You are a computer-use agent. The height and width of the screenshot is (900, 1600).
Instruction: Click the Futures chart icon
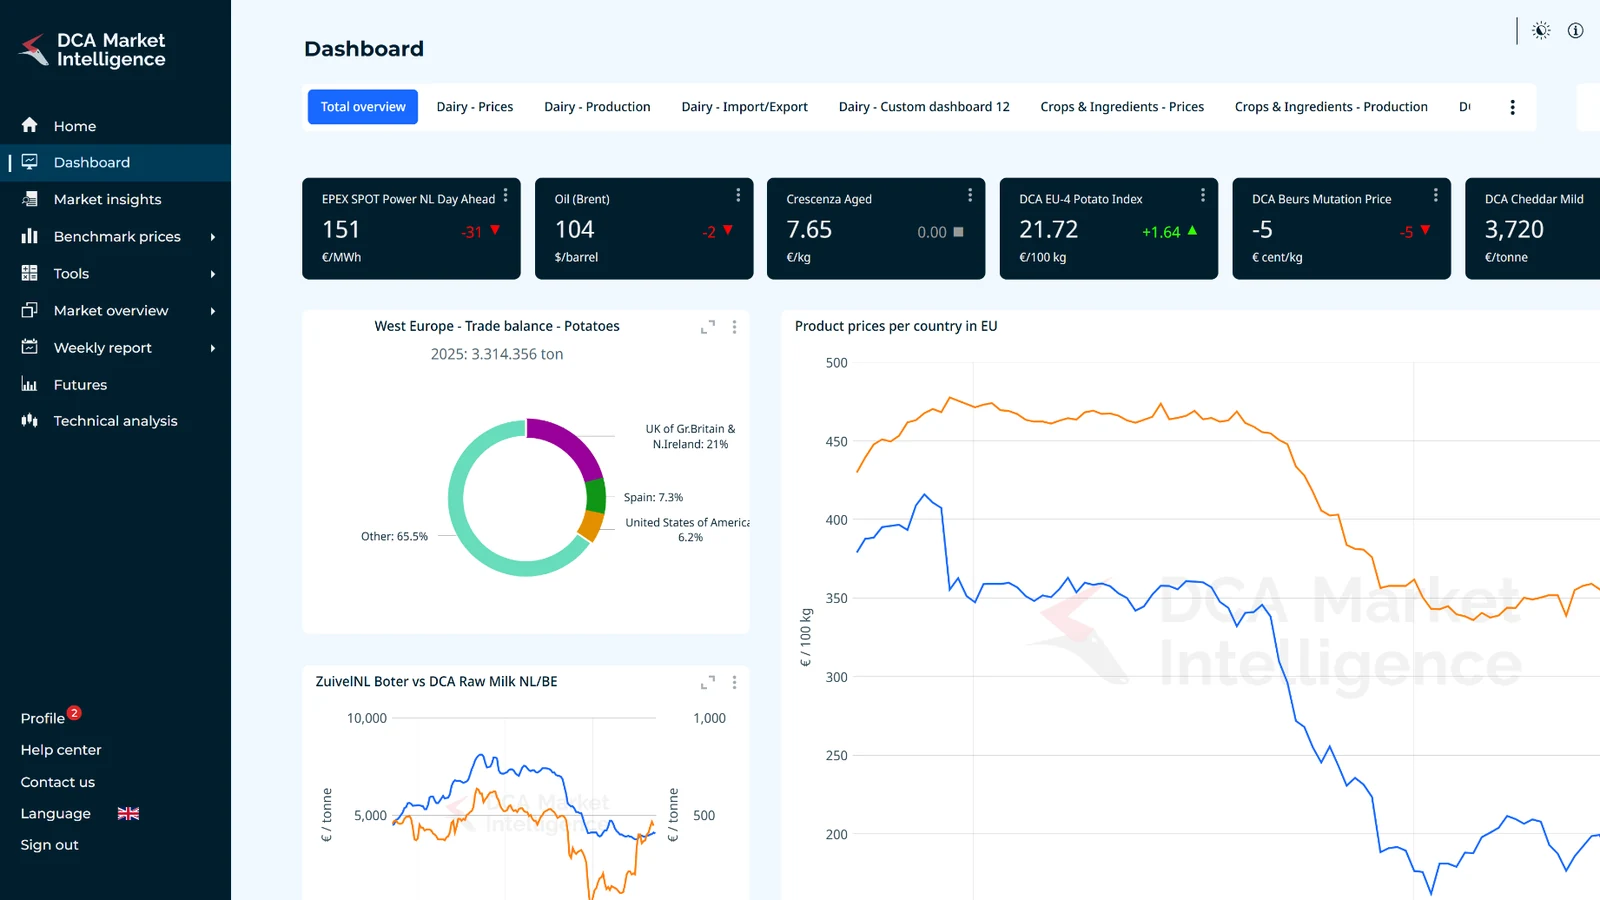pyautogui.click(x=29, y=384)
